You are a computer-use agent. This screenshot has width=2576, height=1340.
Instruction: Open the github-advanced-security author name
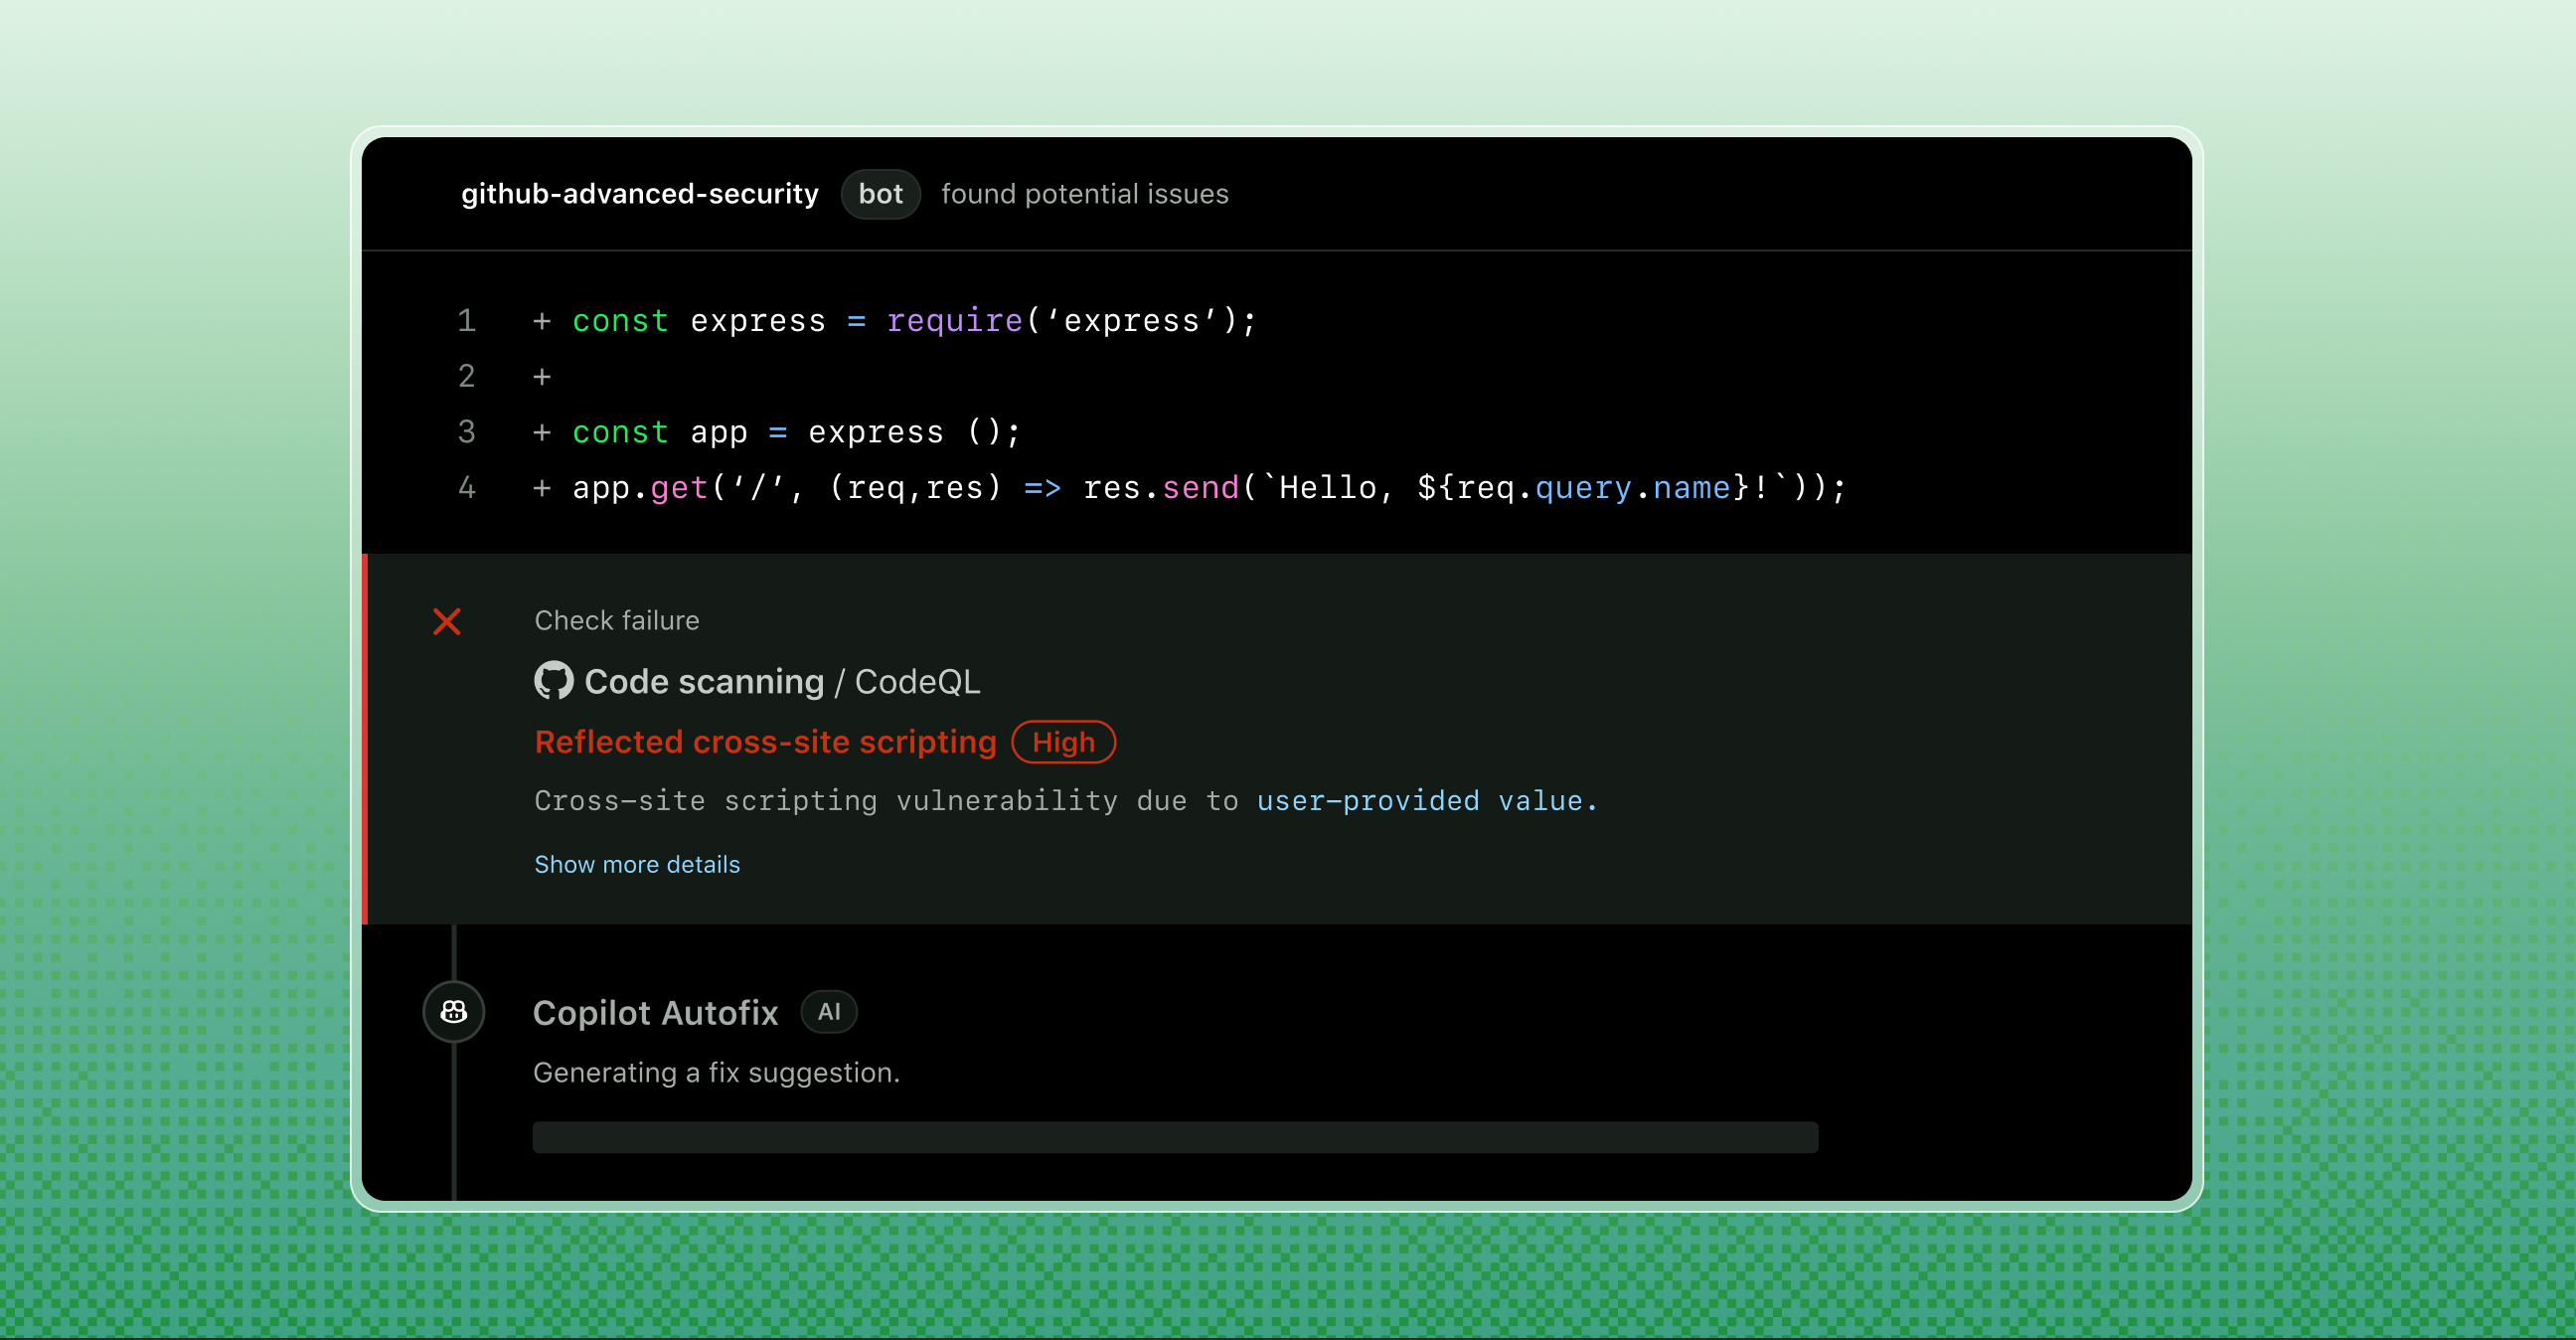click(x=640, y=194)
